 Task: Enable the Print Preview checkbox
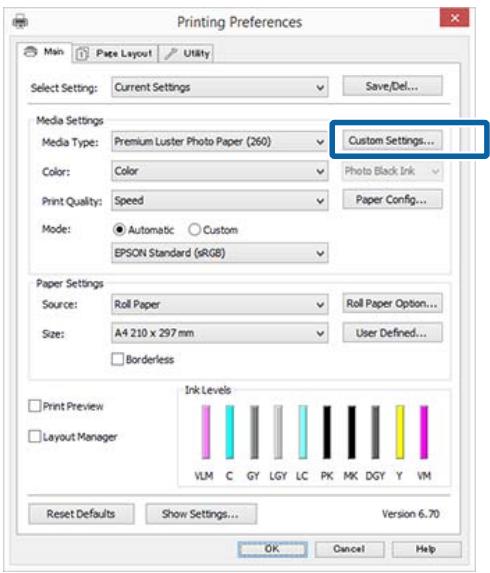34,406
